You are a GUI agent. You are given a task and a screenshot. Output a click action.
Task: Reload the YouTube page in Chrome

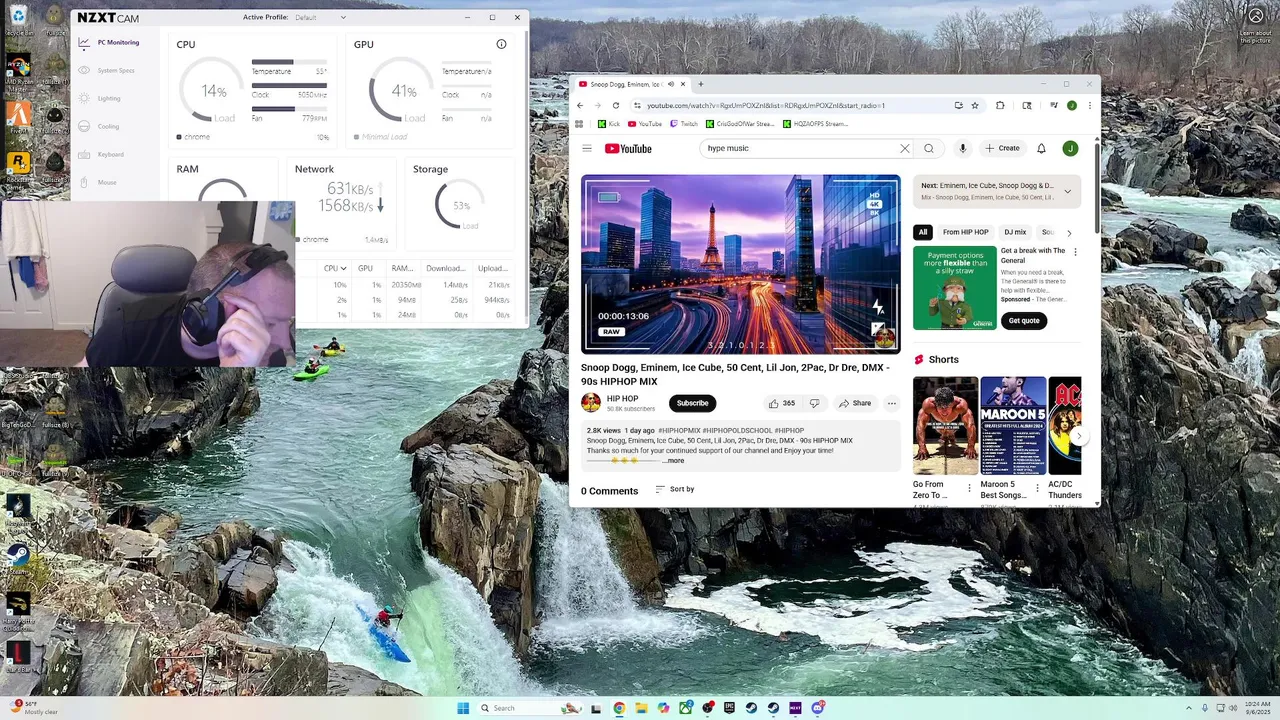pyautogui.click(x=616, y=105)
